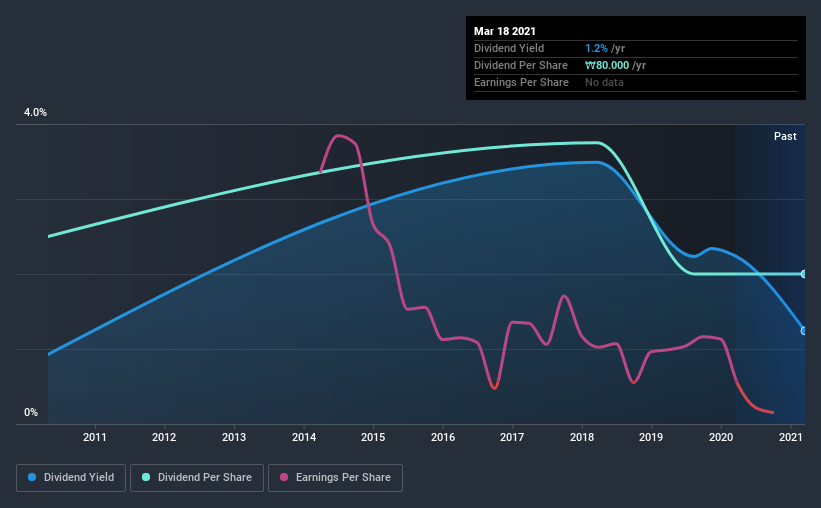Click the blue Dividend Yield legend dot
Image resolution: width=821 pixels, height=508 pixels.
click(32, 477)
